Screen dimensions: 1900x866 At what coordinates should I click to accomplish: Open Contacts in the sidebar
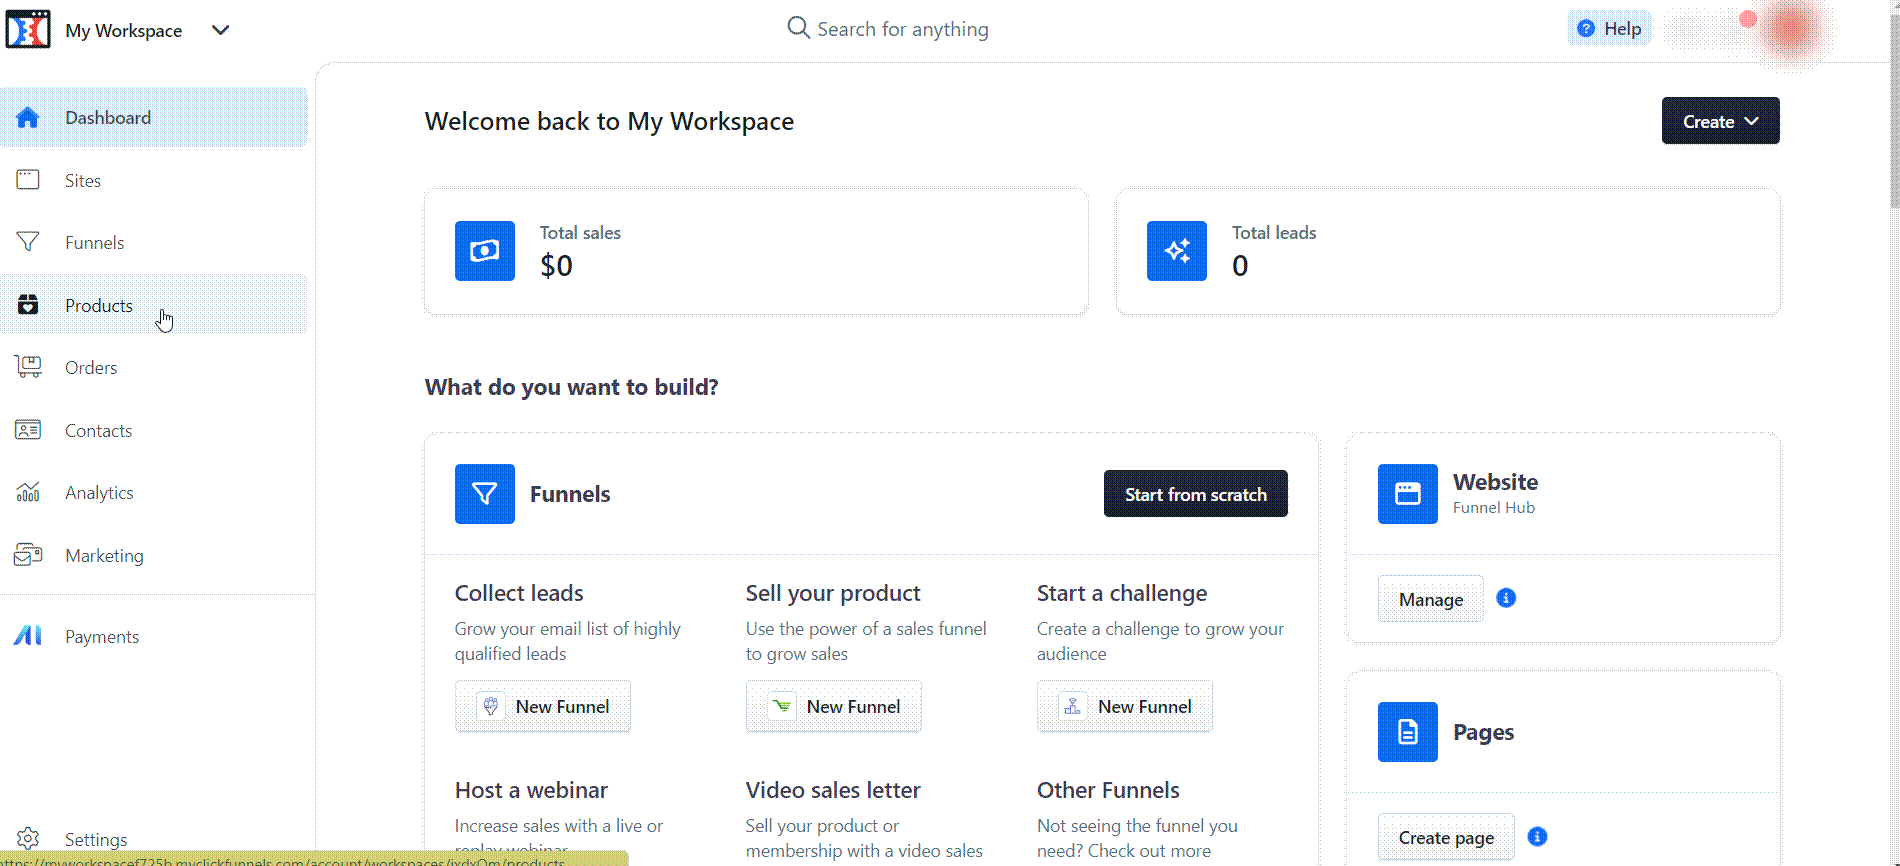coord(154,430)
